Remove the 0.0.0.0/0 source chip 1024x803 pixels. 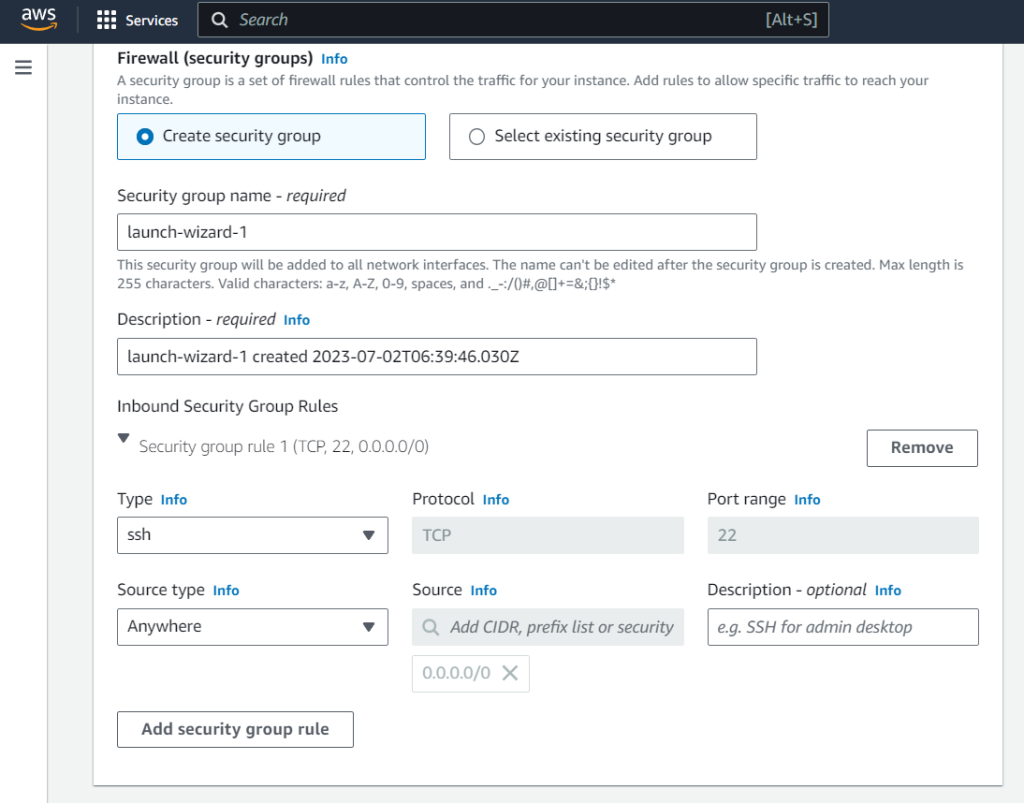click(509, 673)
